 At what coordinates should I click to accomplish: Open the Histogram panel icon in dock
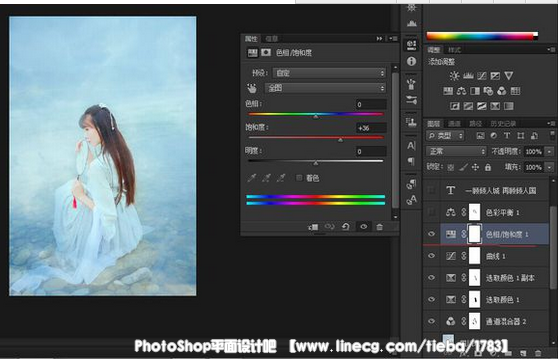coord(411,23)
